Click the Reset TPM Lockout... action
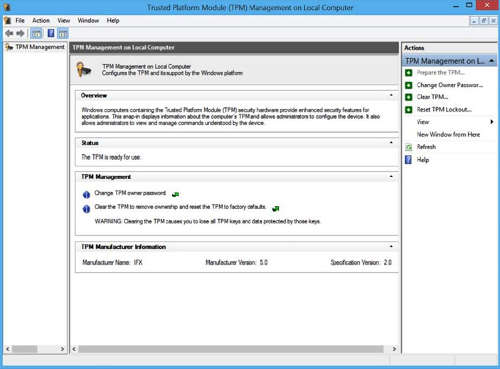This screenshot has height=369, width=500. (x=444, y=110)
